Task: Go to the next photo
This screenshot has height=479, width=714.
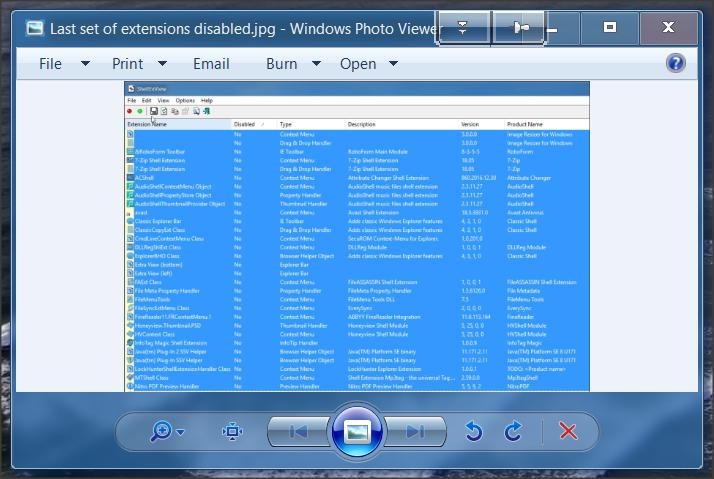Action: pyautogui.click(x=415, y=431)
